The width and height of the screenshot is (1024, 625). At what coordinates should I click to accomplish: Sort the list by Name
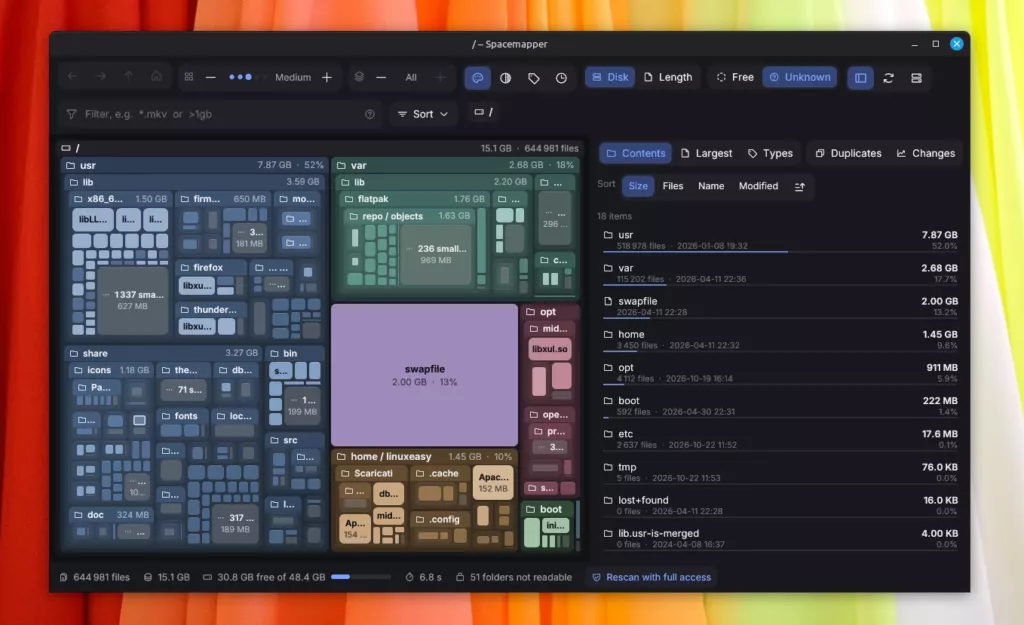[x=711, y=186]
